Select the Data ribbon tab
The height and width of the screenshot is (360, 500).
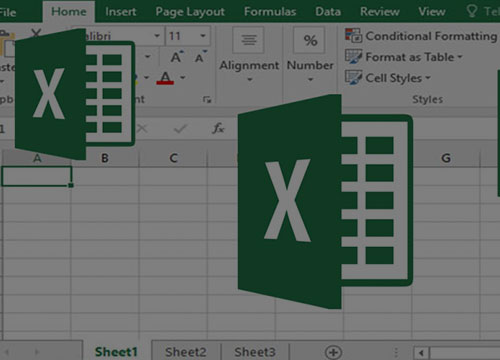click(328, 12)
